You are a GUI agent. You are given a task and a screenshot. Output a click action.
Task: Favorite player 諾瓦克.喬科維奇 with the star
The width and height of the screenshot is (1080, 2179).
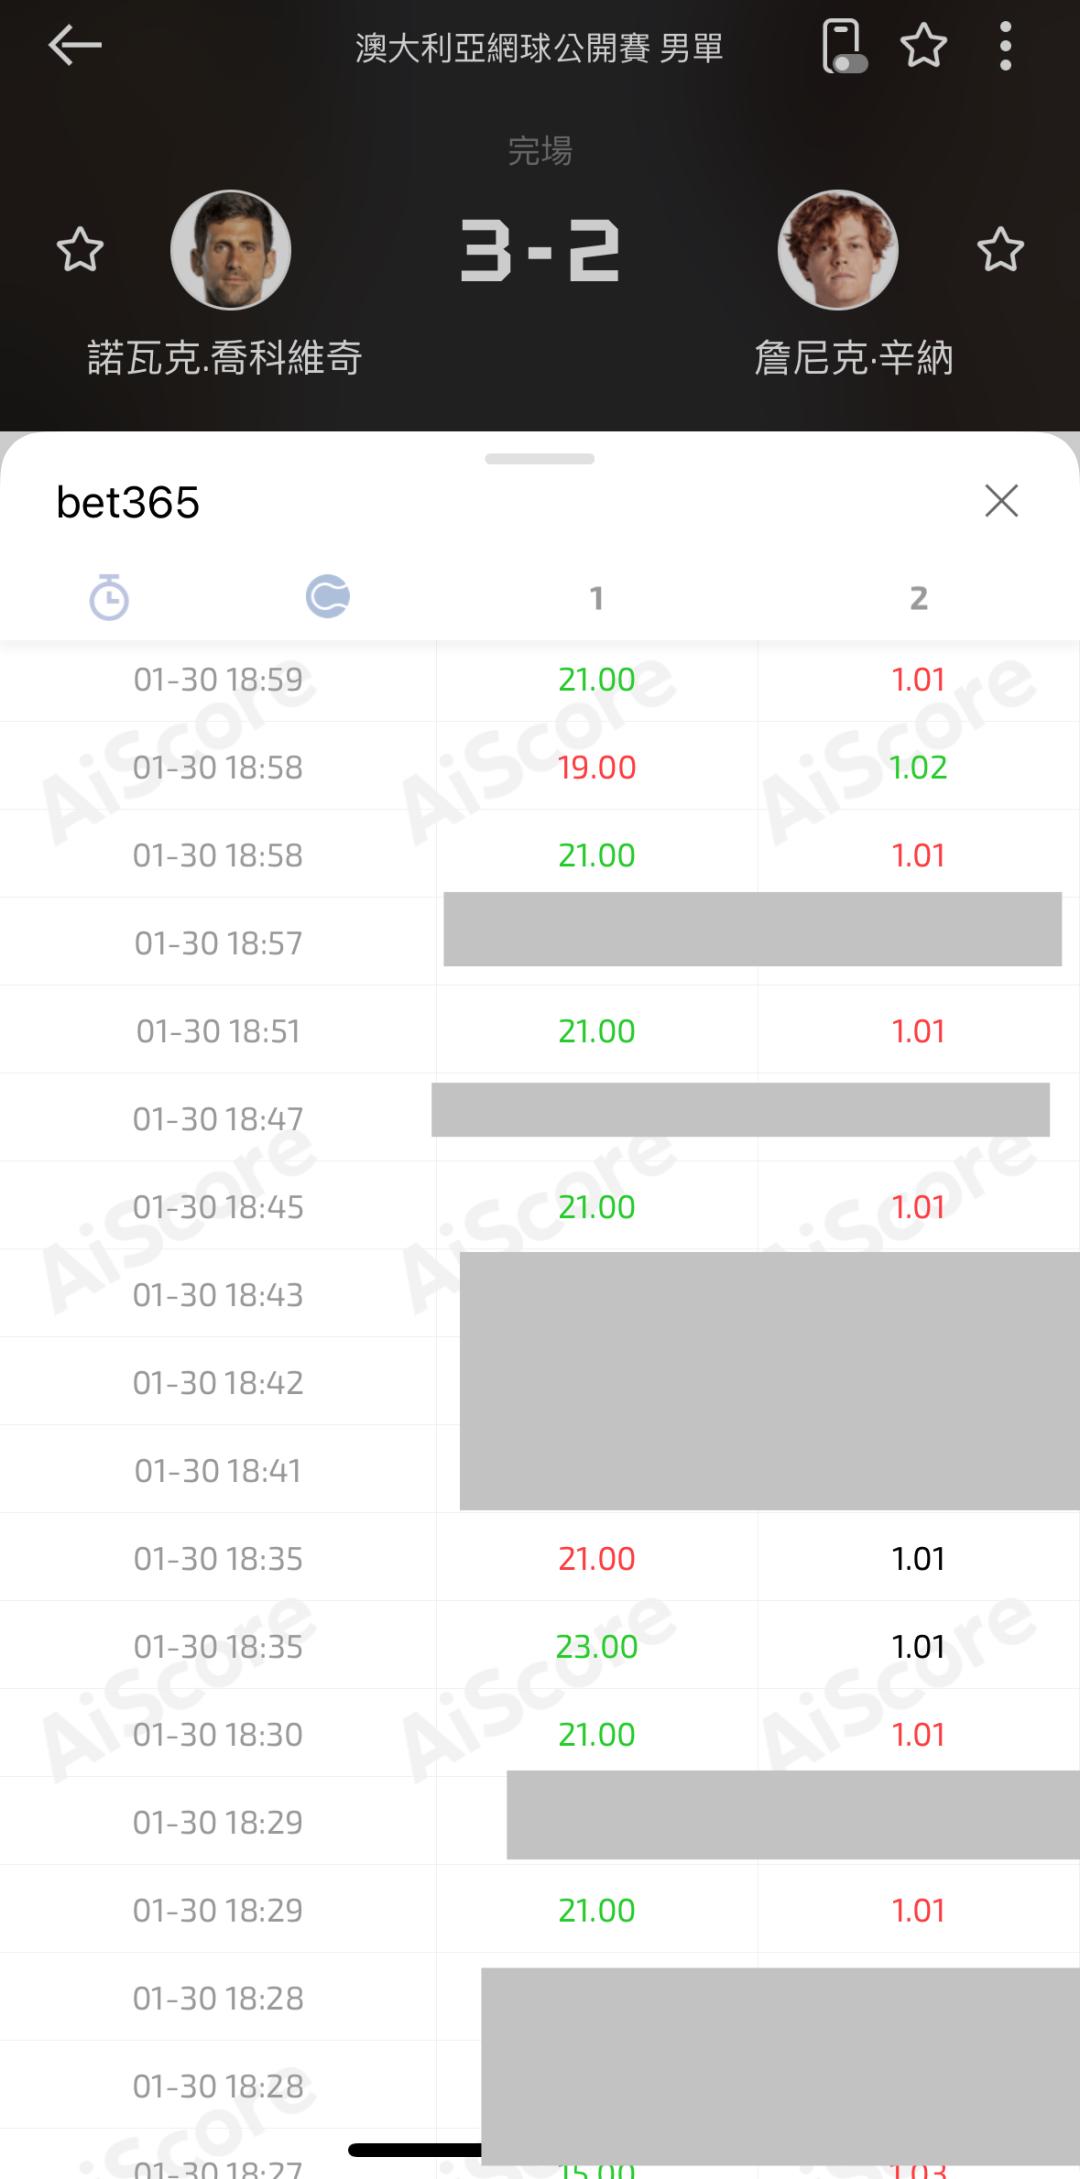coord(80,250)
